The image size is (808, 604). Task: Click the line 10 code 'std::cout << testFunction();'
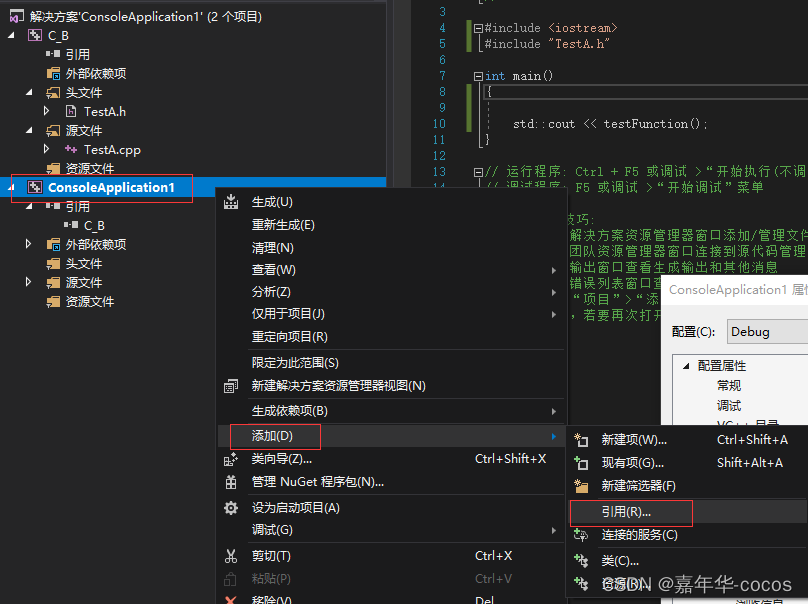click(x=610, y=124)
